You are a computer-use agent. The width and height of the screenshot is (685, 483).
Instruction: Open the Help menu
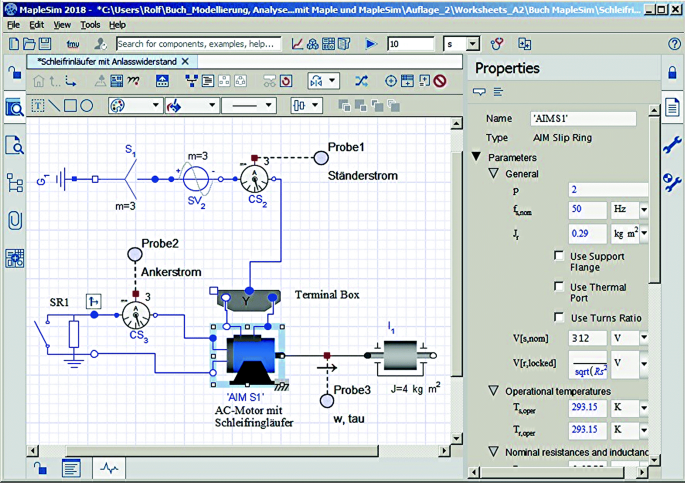pos(117,25)
